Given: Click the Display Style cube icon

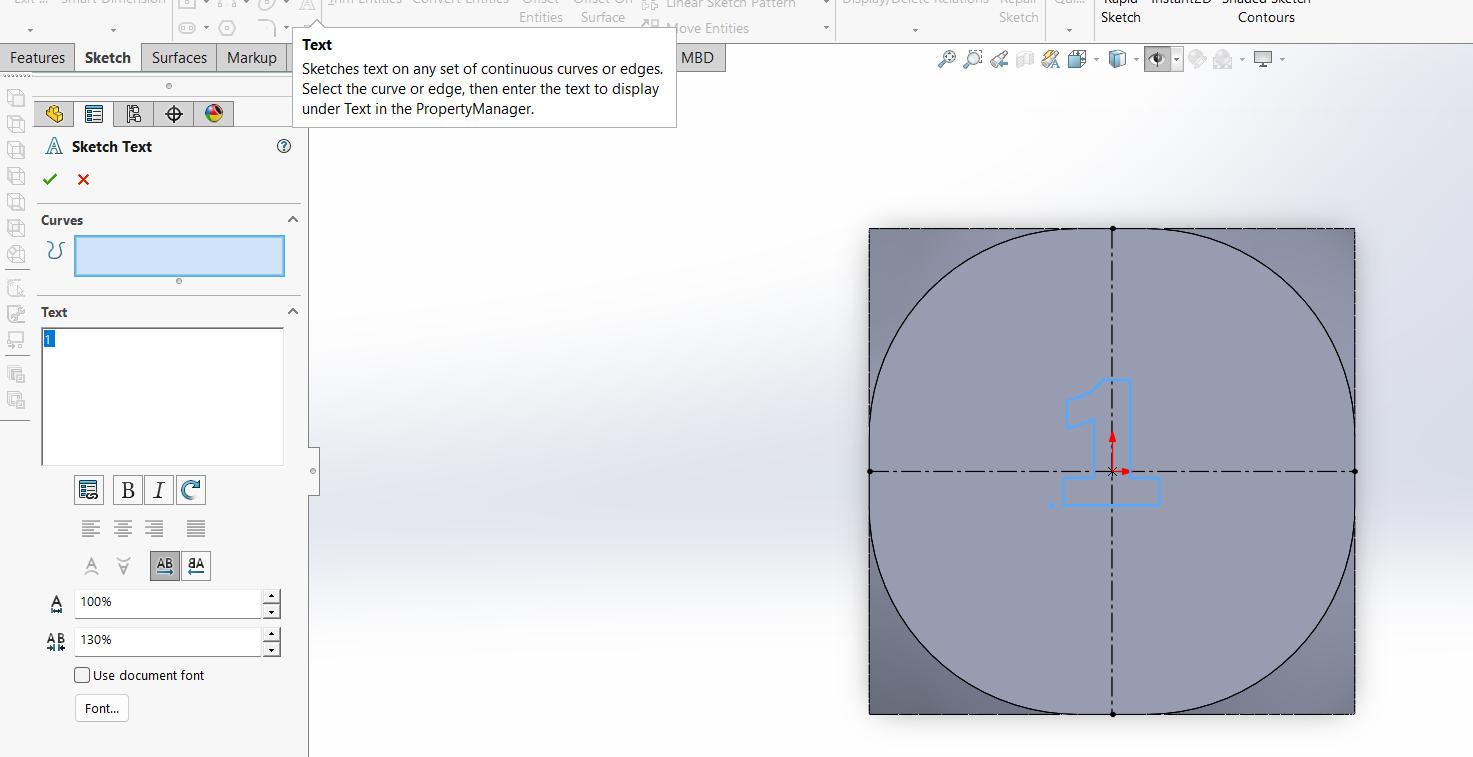Looking at the screenshot, I should tap(1117, 60).
